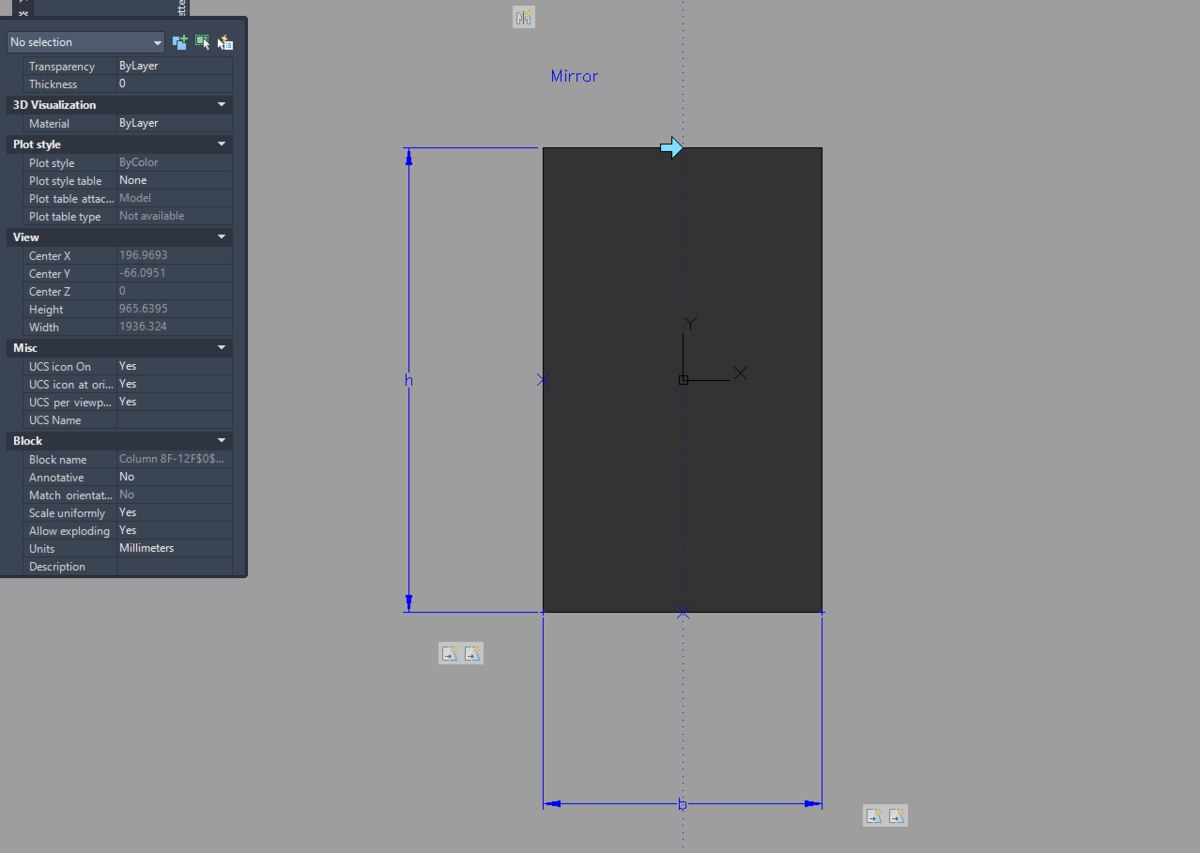Toggle the Scale uniformly value
Image resolution: width=1200 pixels, height=853 pixels.
point(174,512)
